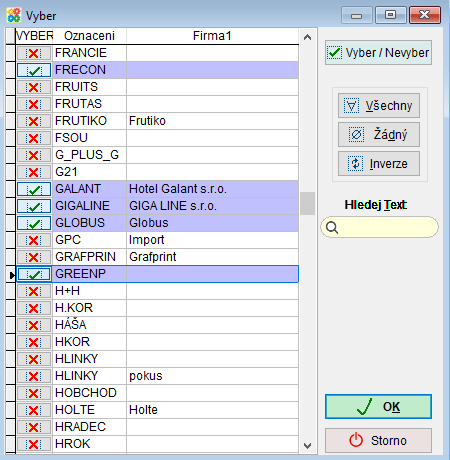Click the Firma1 column header
This screenshot has width=450, height=460.
[212, 36]
